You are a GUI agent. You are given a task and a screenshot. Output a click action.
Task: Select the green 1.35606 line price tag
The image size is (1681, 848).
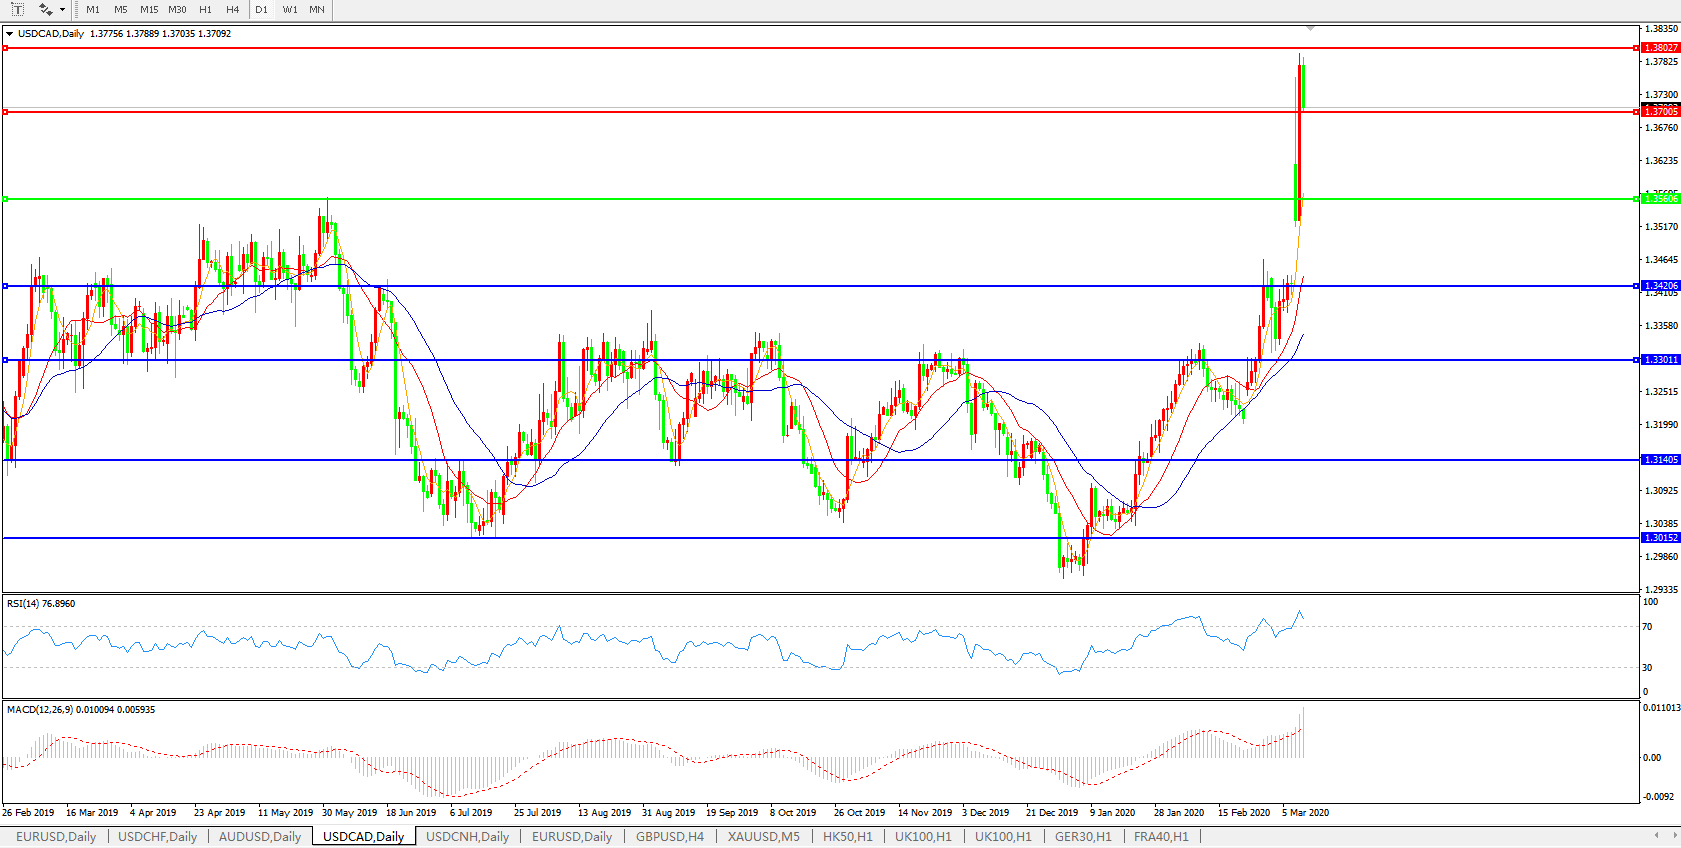pyautogui.click(x=1661, y=199)
